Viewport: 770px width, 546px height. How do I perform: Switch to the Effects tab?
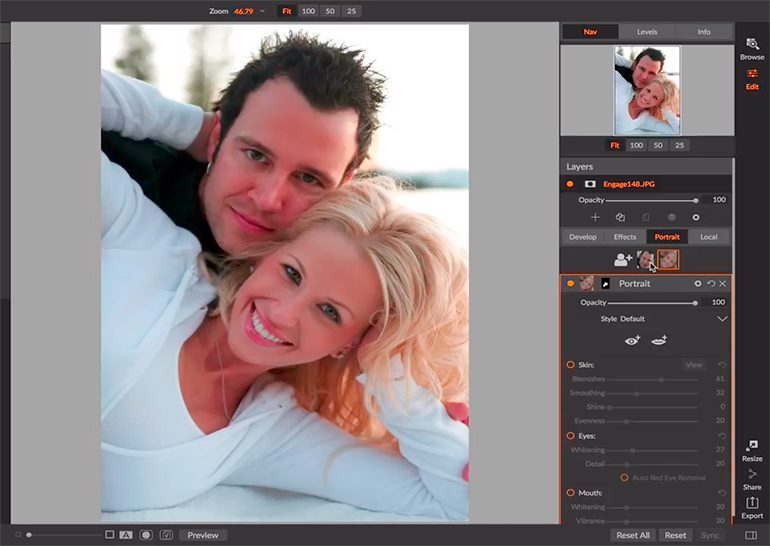click(625, 237)
